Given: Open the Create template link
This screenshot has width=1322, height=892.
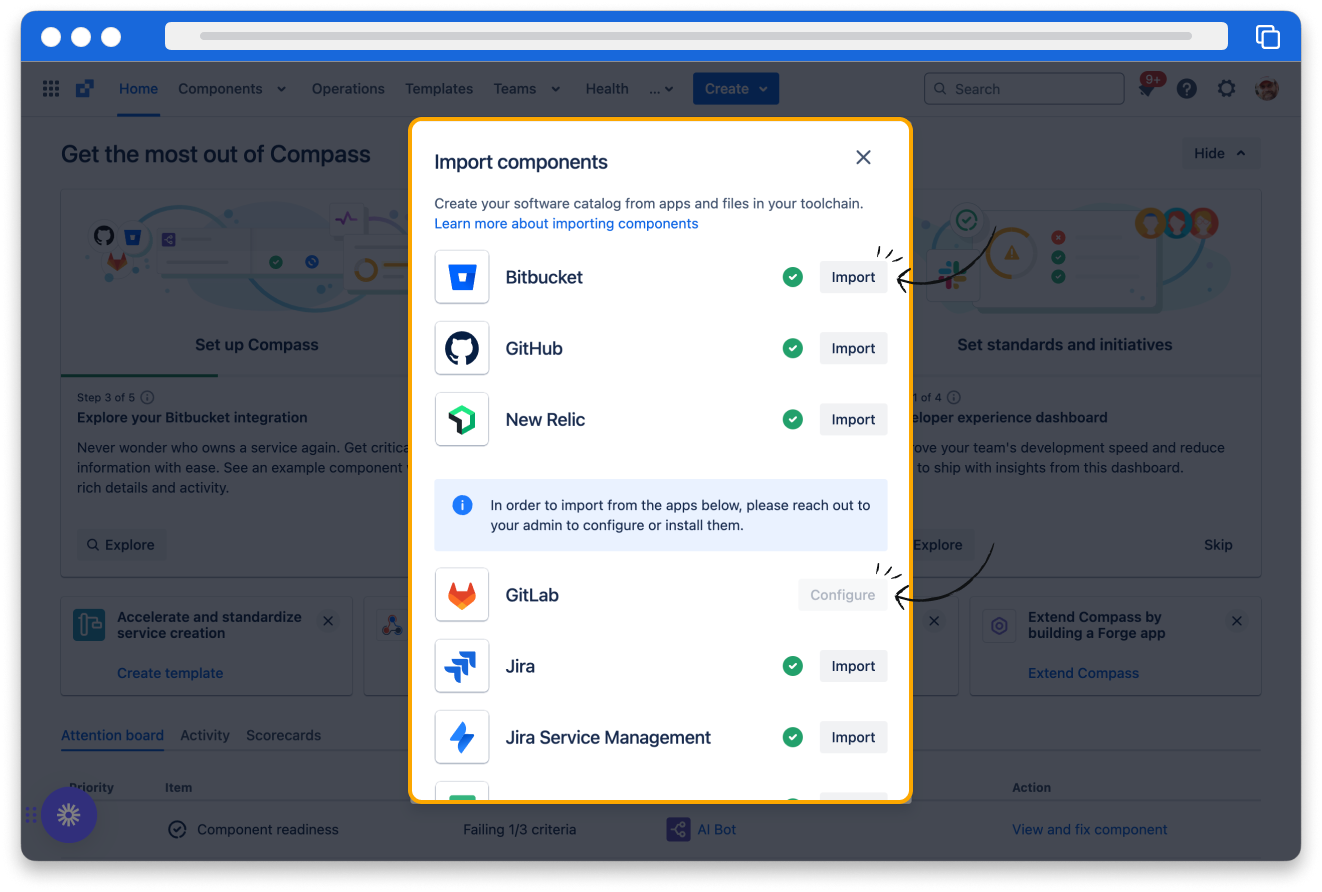Looking at the screenshot, I should [x=170, y=673].
